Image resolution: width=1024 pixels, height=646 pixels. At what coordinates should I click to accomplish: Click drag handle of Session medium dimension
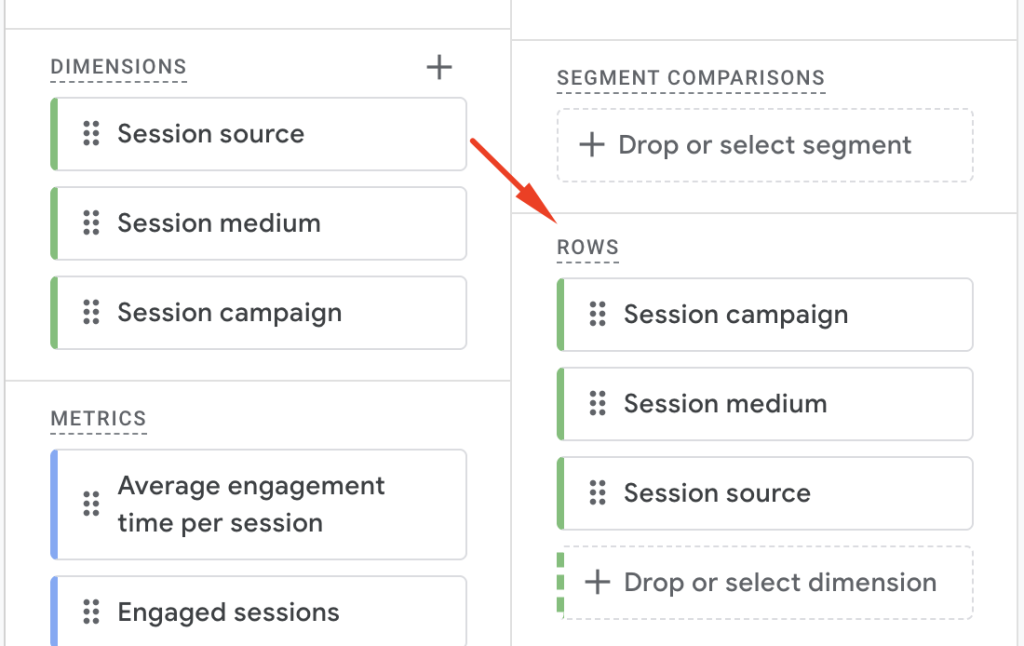click(91, 223)
